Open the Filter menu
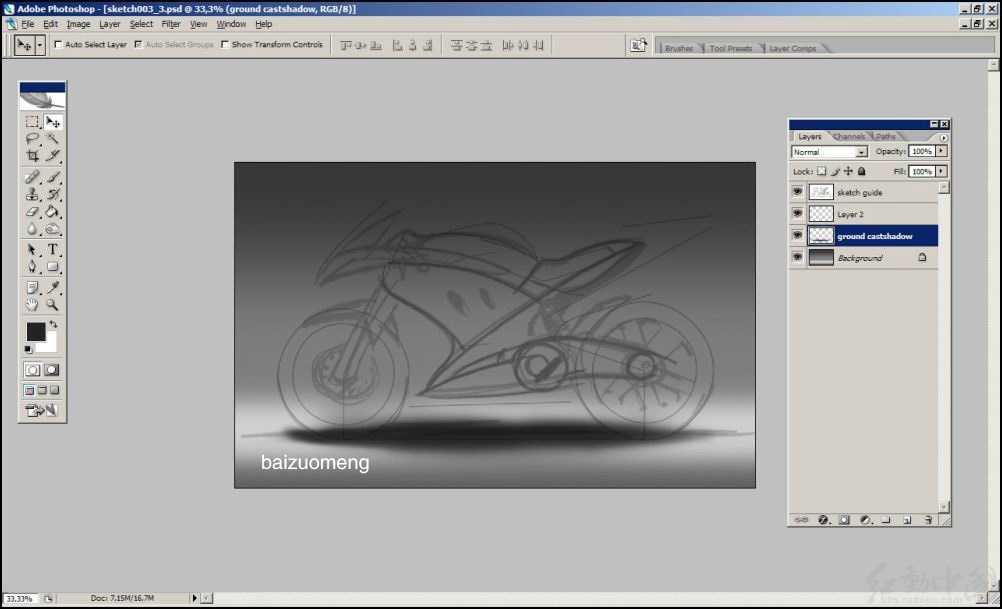1002x609 pixels. click(x=171, y=24)
